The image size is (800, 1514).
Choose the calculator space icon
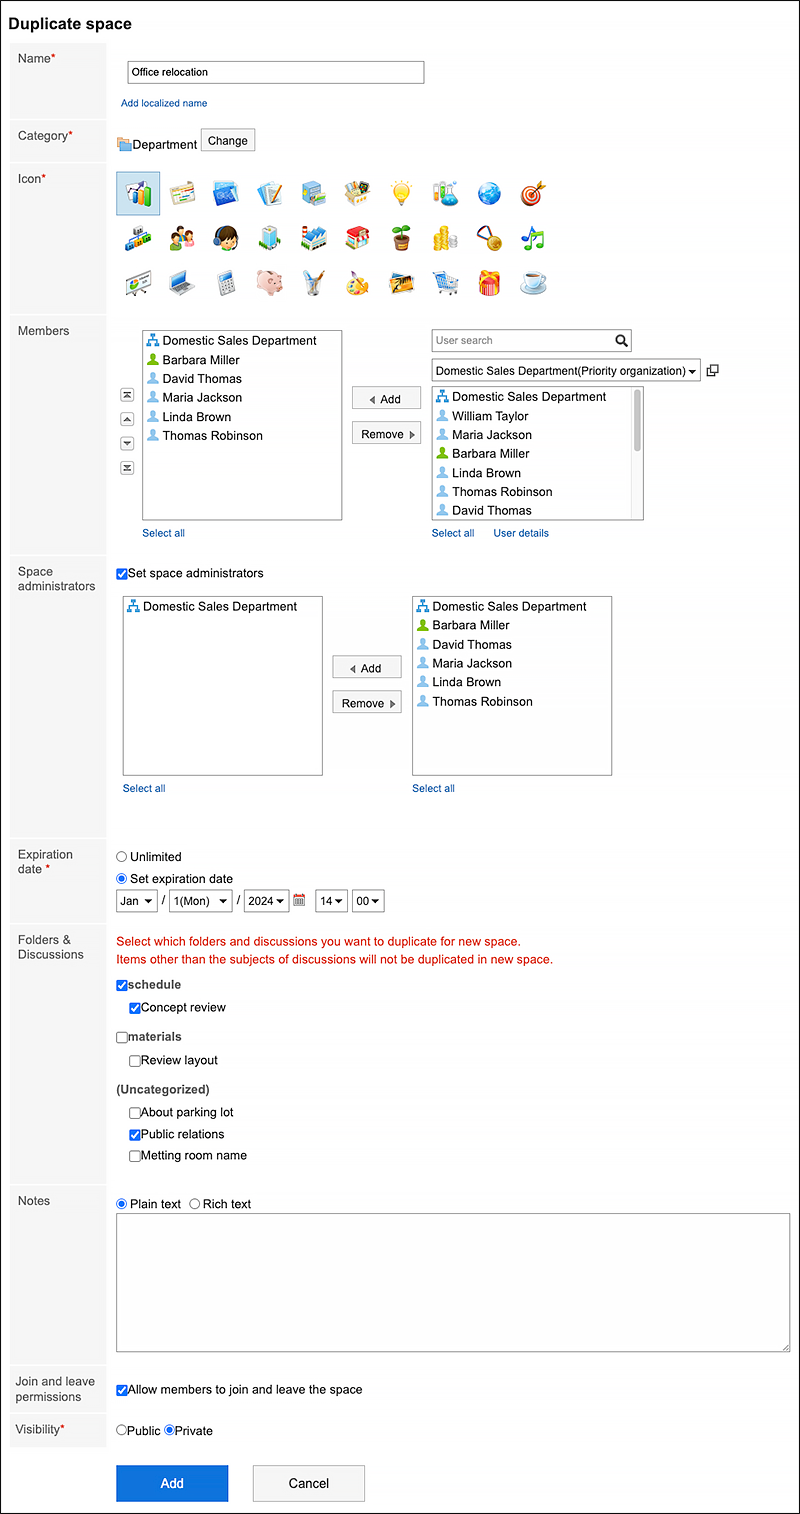225,283
